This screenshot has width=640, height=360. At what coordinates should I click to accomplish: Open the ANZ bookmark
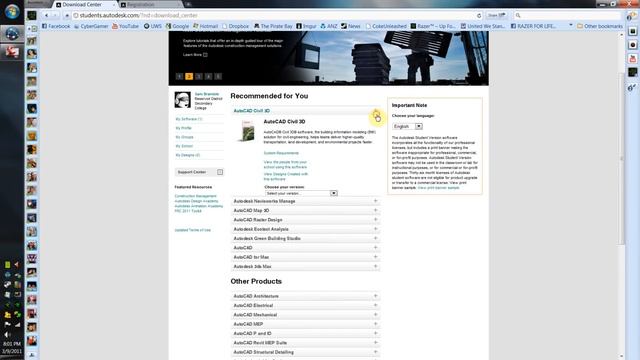click(x=329, y=26)
